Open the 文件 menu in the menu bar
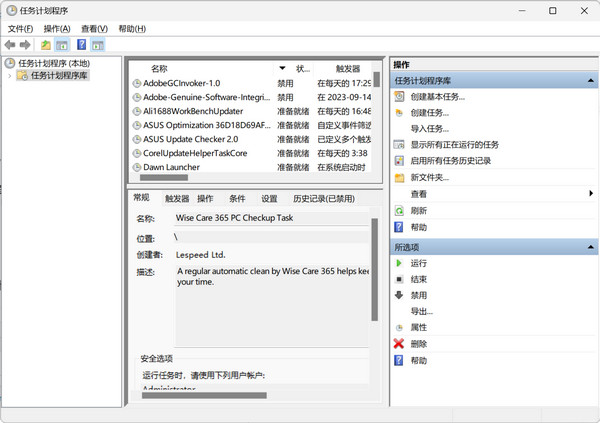Image resolution: width=600 pixels, height=423 pixels. coord(20,29)
